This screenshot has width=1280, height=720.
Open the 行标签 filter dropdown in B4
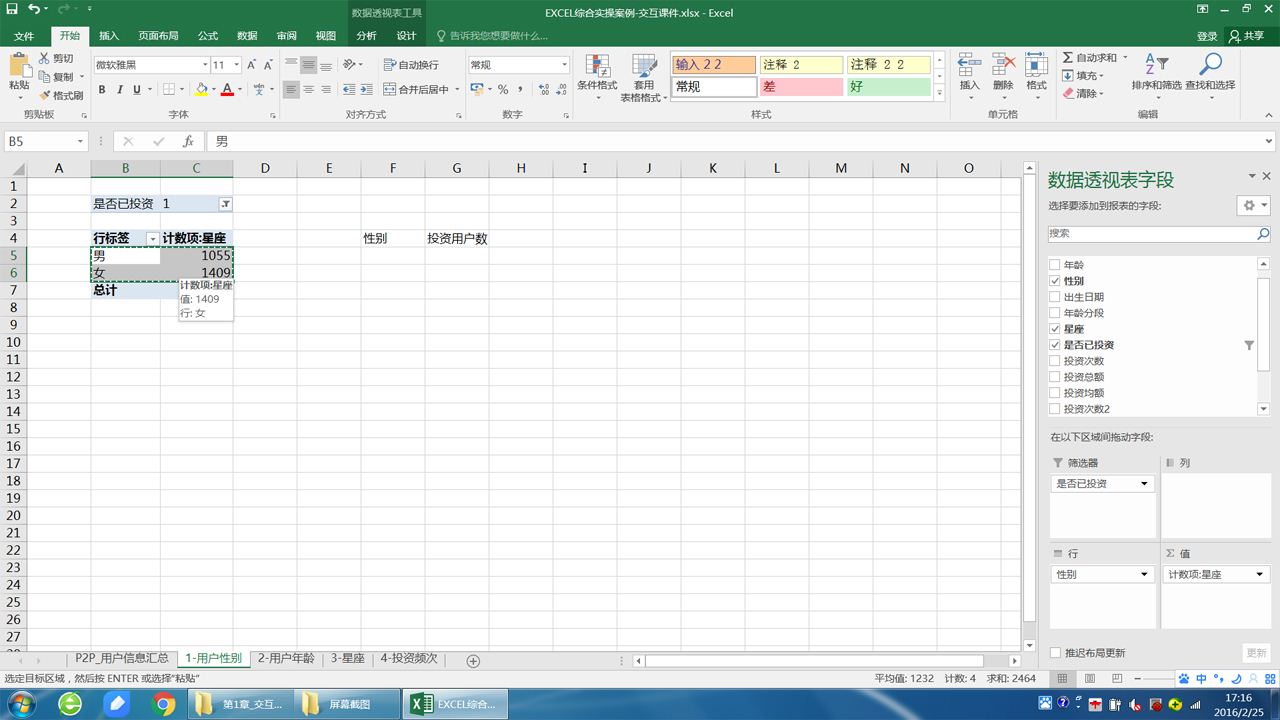tap(152, 239)
